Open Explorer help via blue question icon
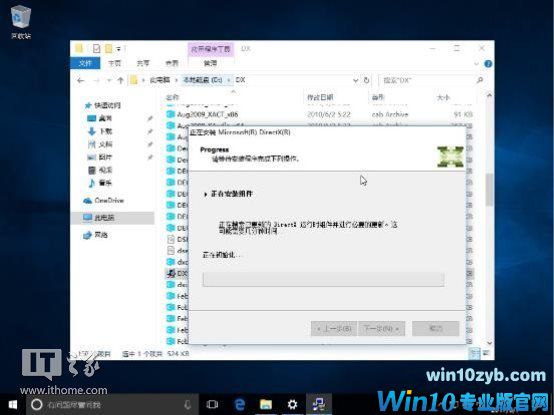The height and width of the screenshot is (415, 554). [x=488, y=64]
